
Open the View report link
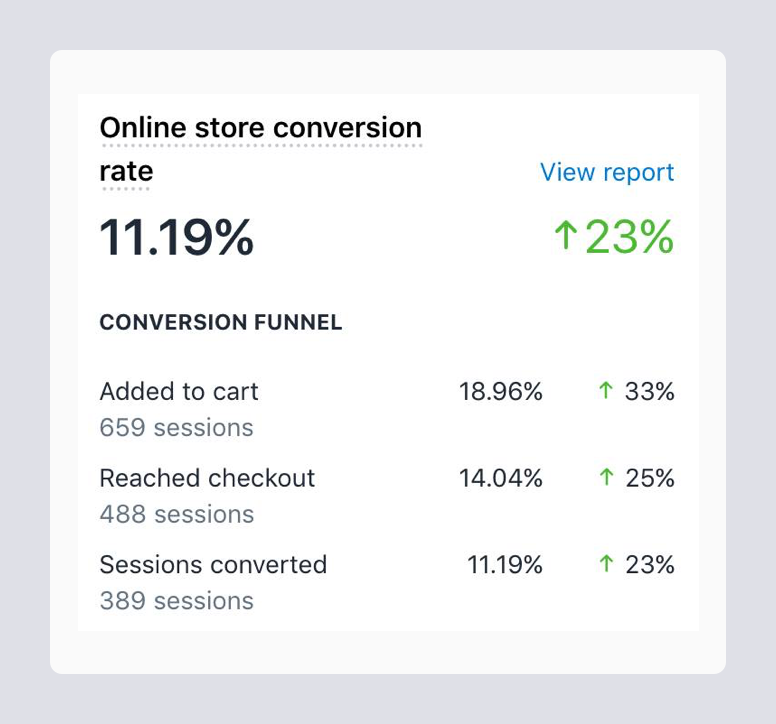(606, 172)
